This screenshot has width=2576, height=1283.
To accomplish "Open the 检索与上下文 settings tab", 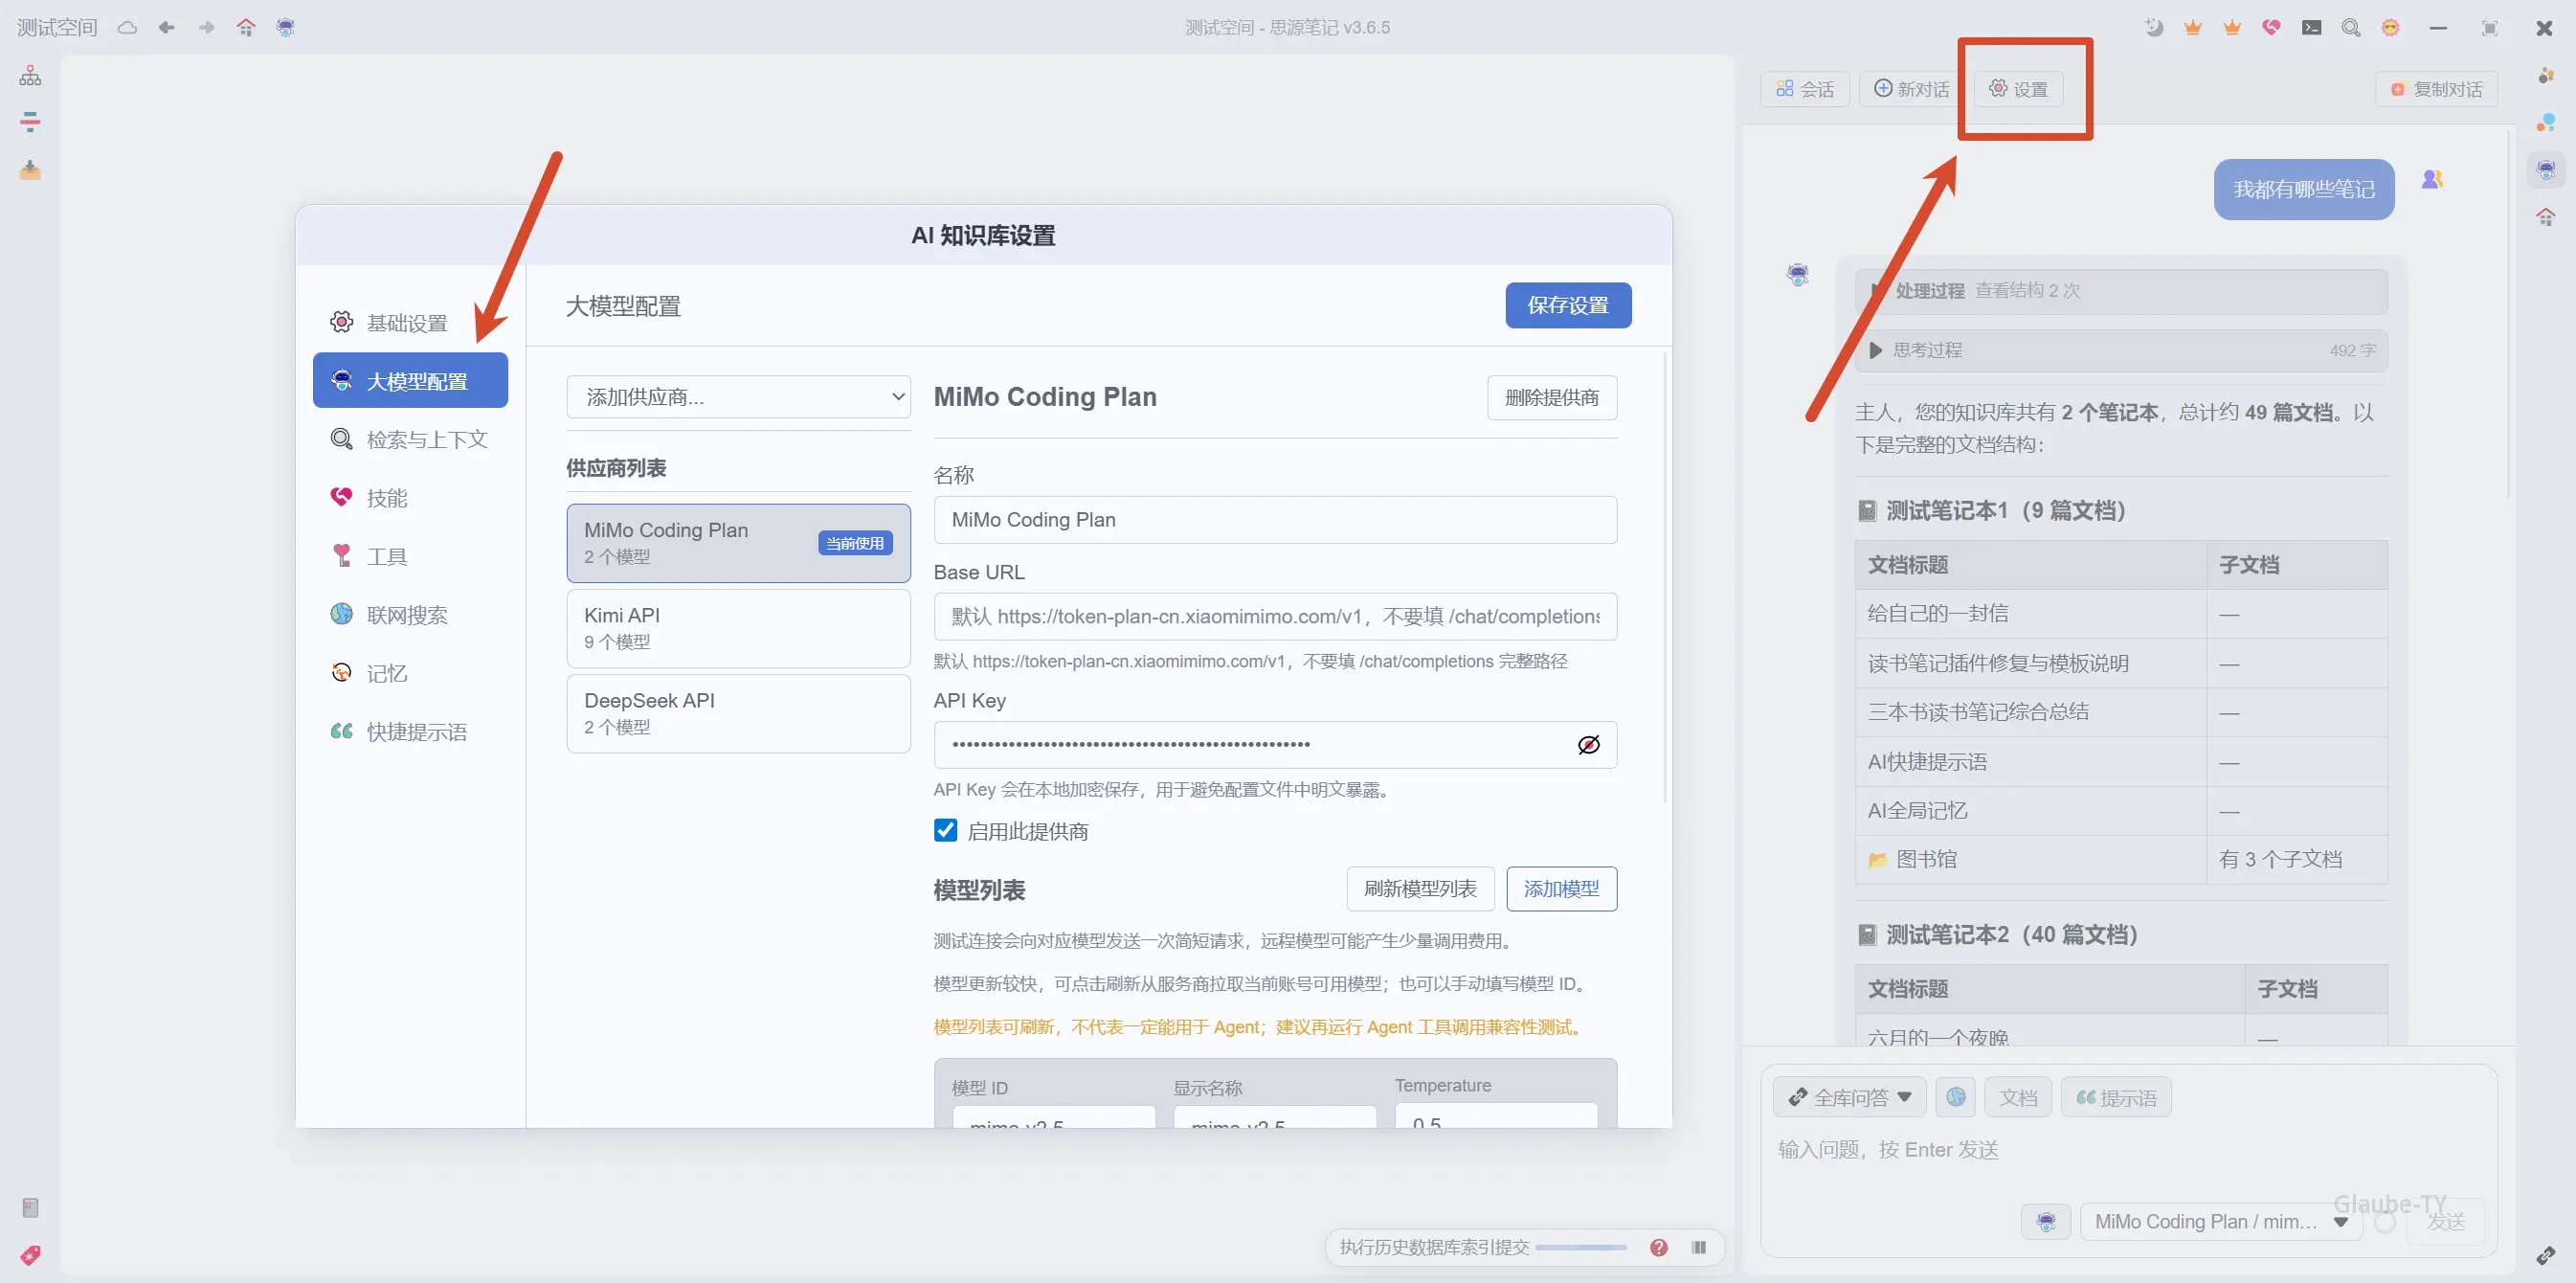I will click(x=410, y=439).
